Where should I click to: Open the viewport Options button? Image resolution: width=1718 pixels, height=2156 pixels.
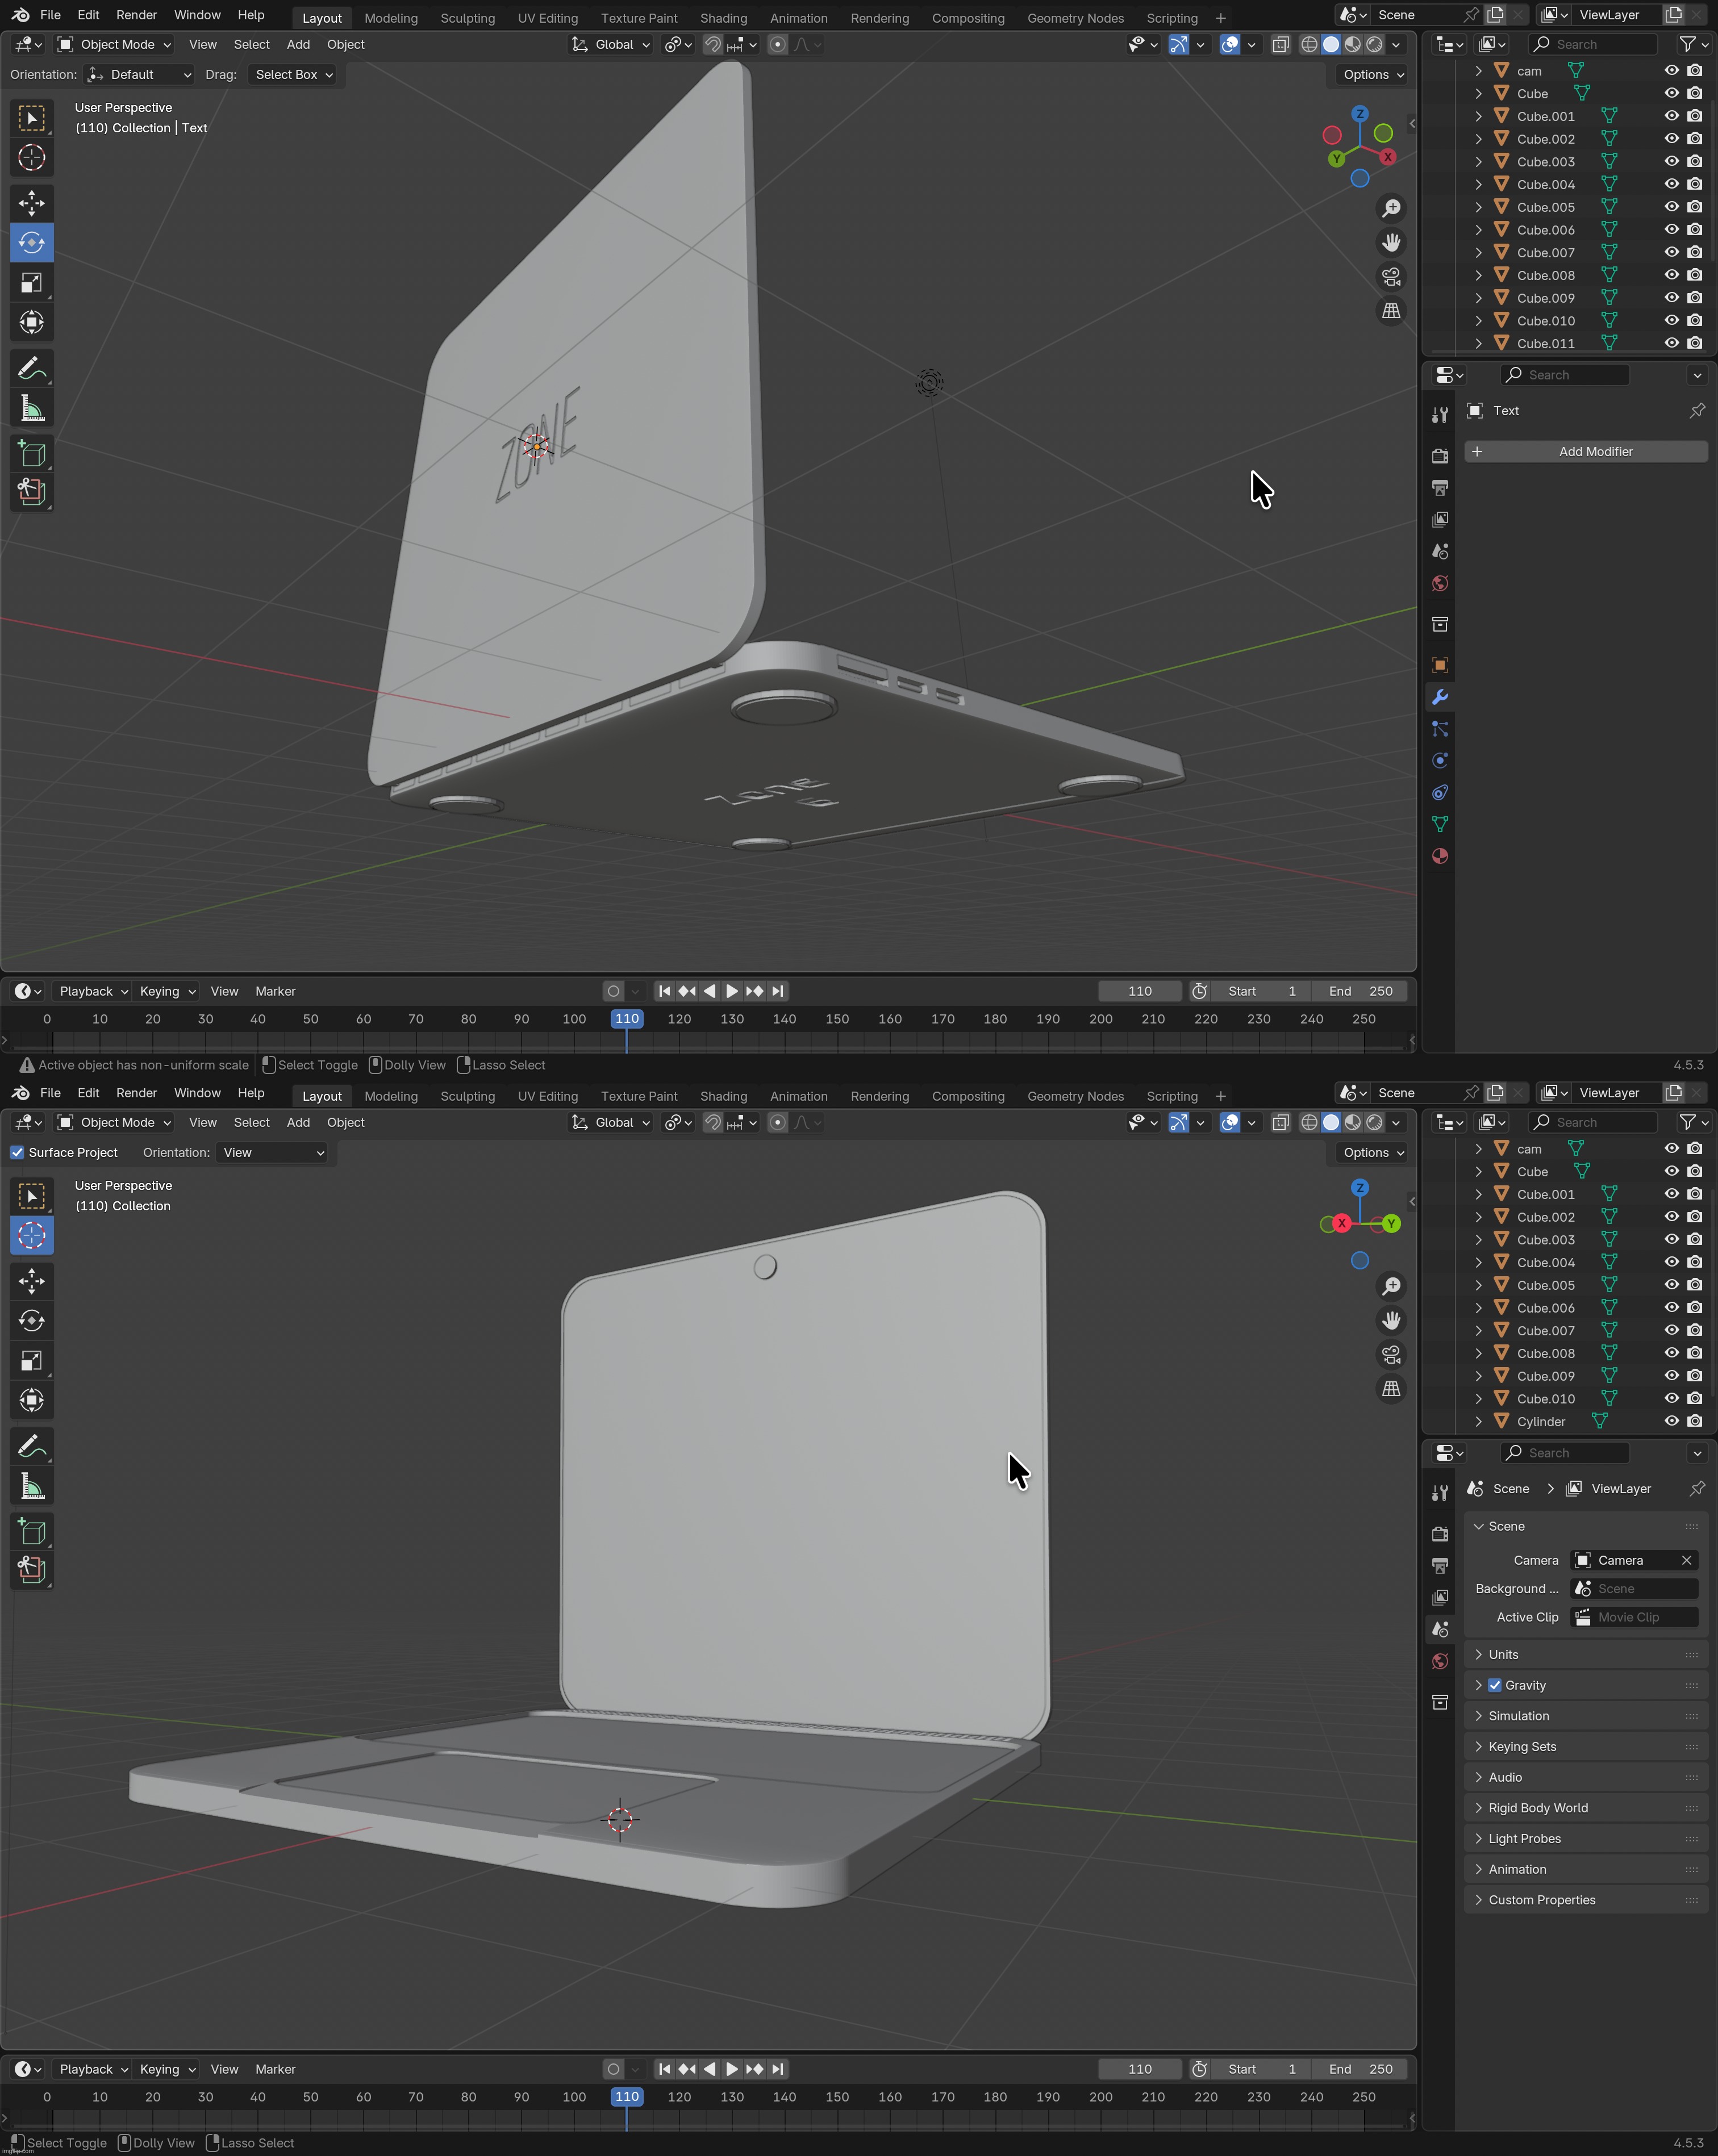1370,74
